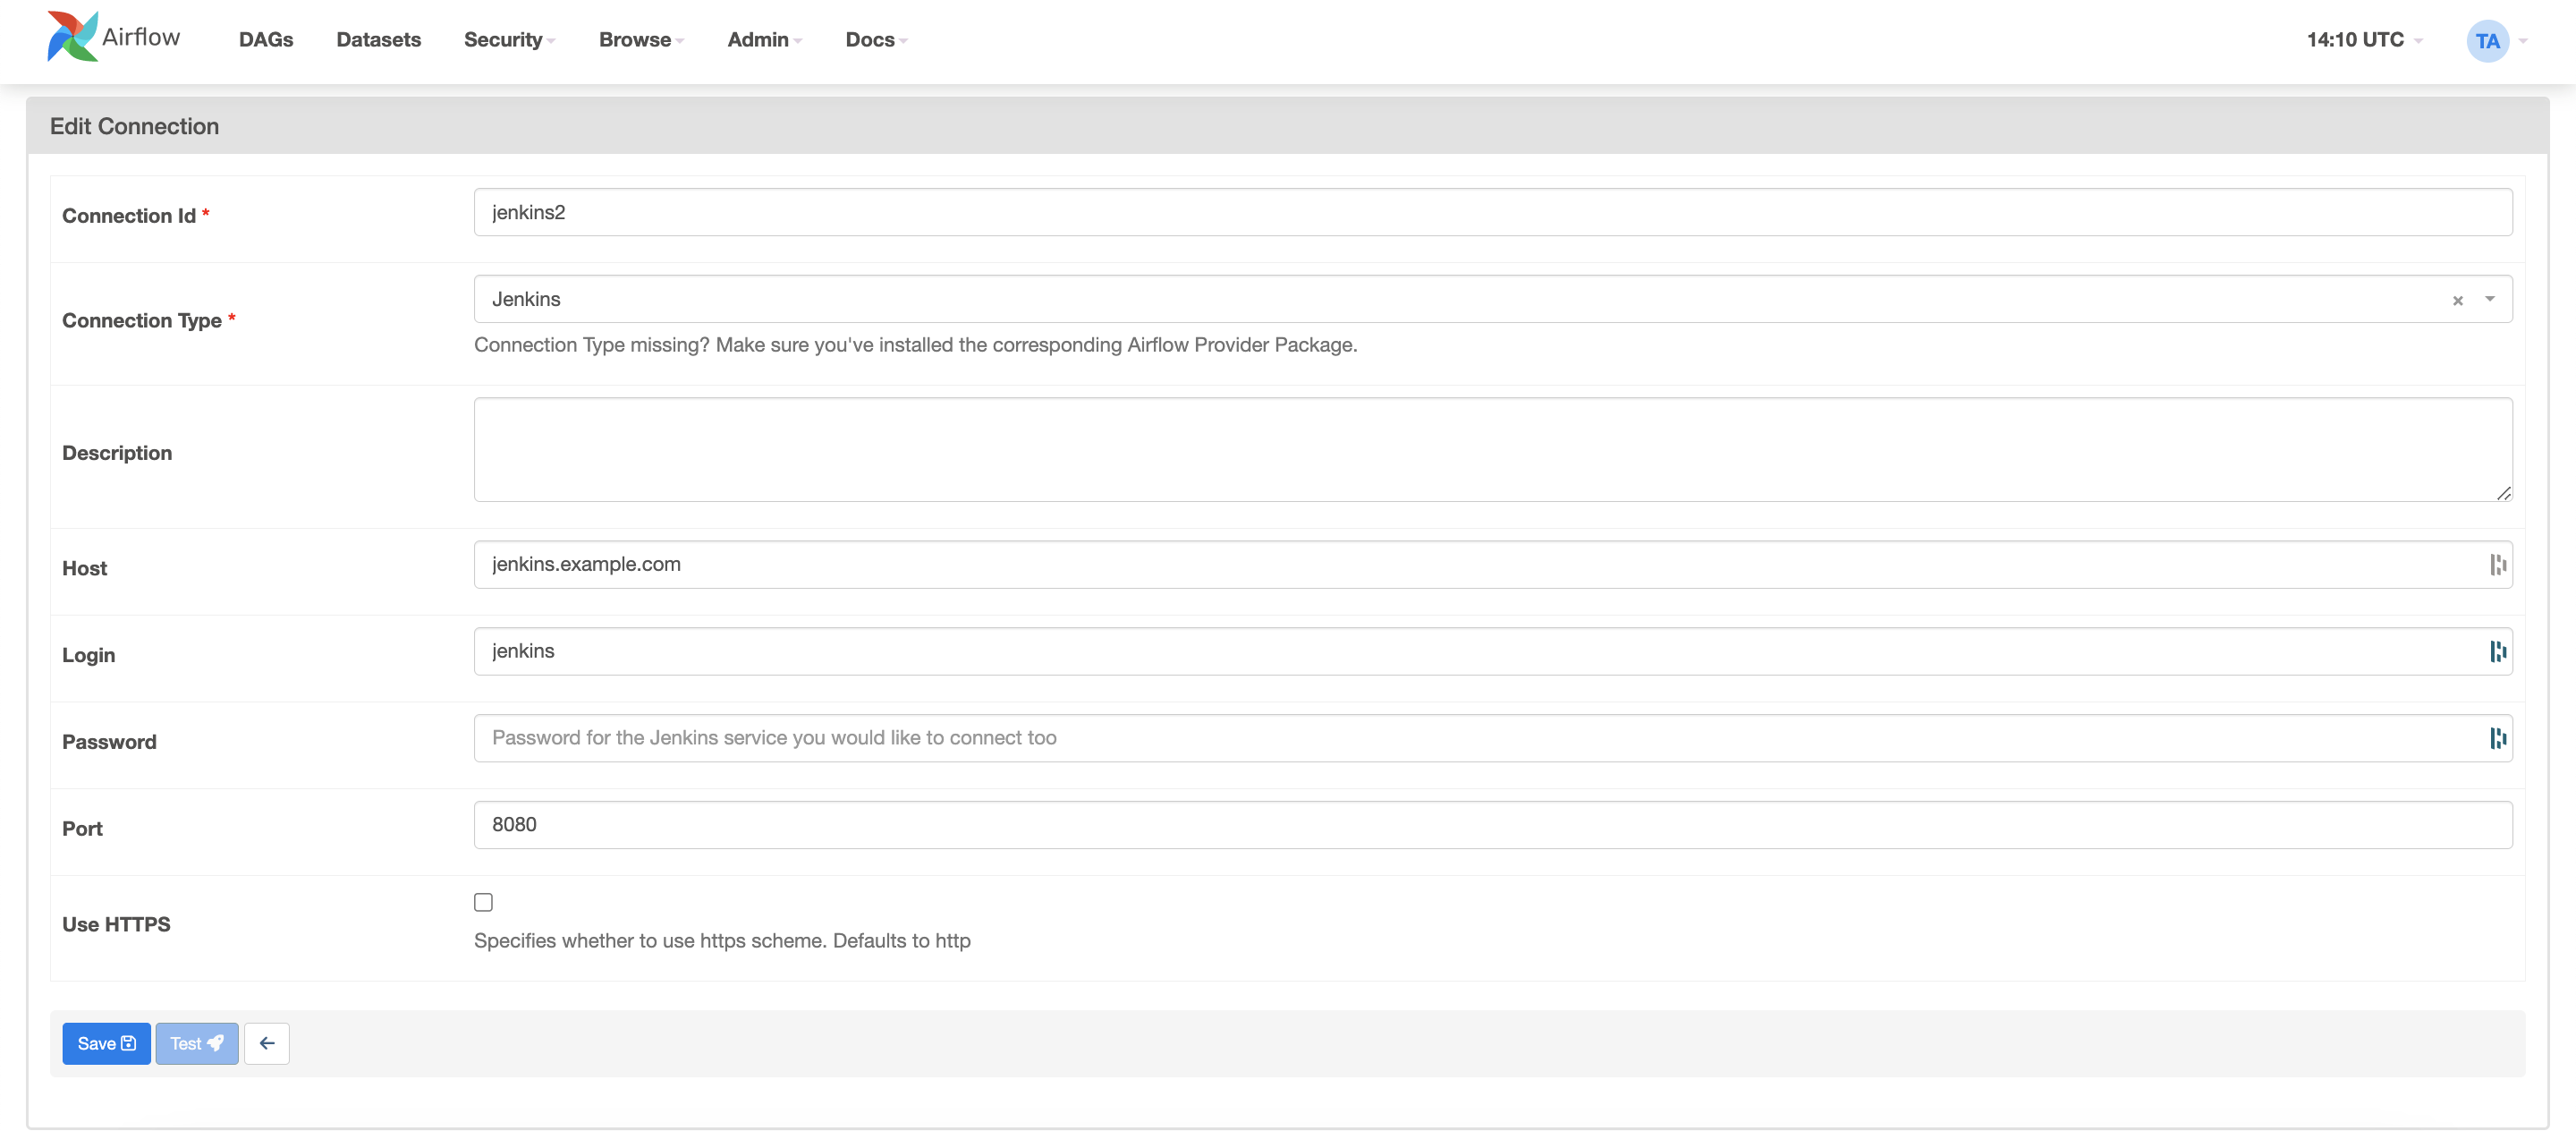Image resolution: width=2576 pixels, height=1131 pixels.
Task: Click the password manager icon in Login field
Action: (2497, 652)
